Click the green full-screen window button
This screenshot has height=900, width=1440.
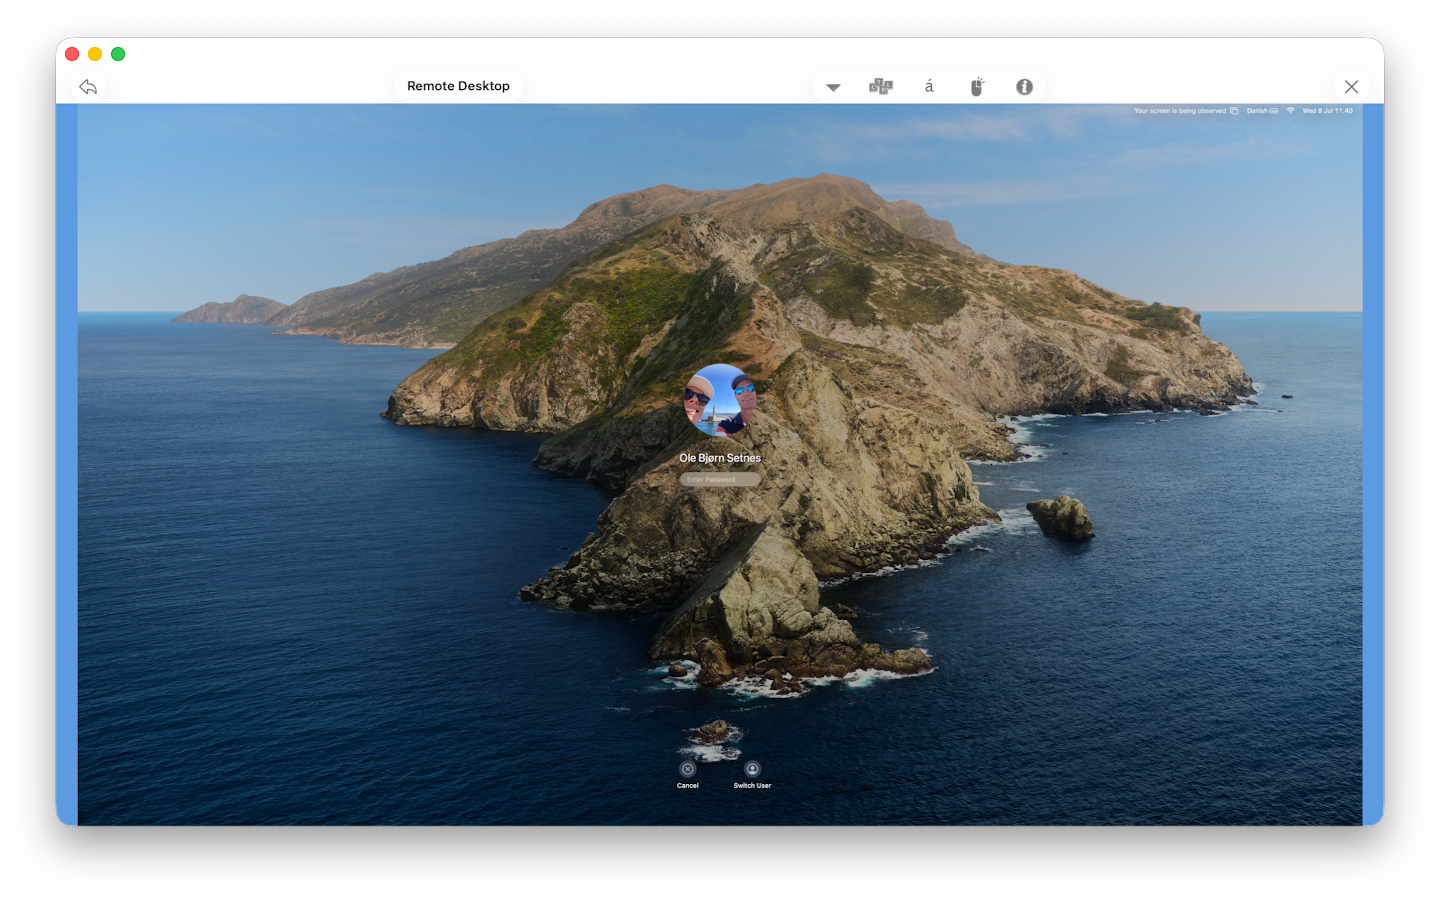tap(118, 54)
